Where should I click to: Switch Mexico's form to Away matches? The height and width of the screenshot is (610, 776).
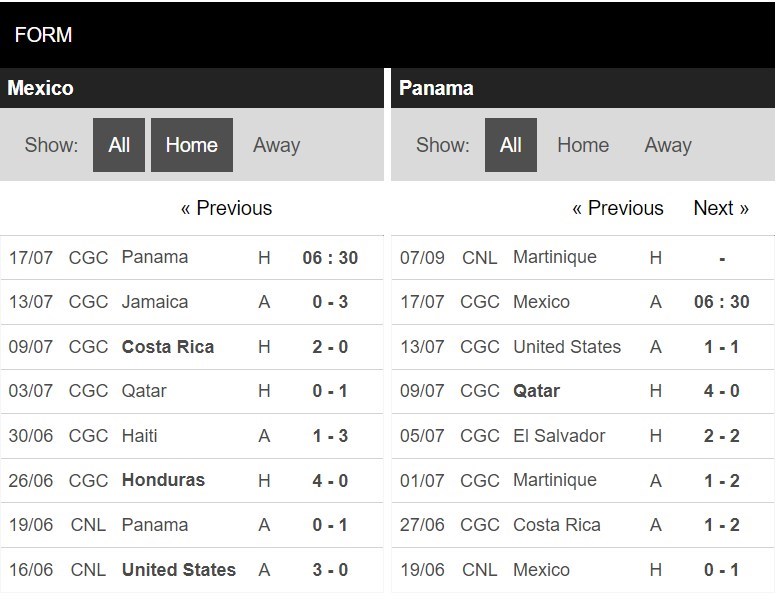[276, 145]
